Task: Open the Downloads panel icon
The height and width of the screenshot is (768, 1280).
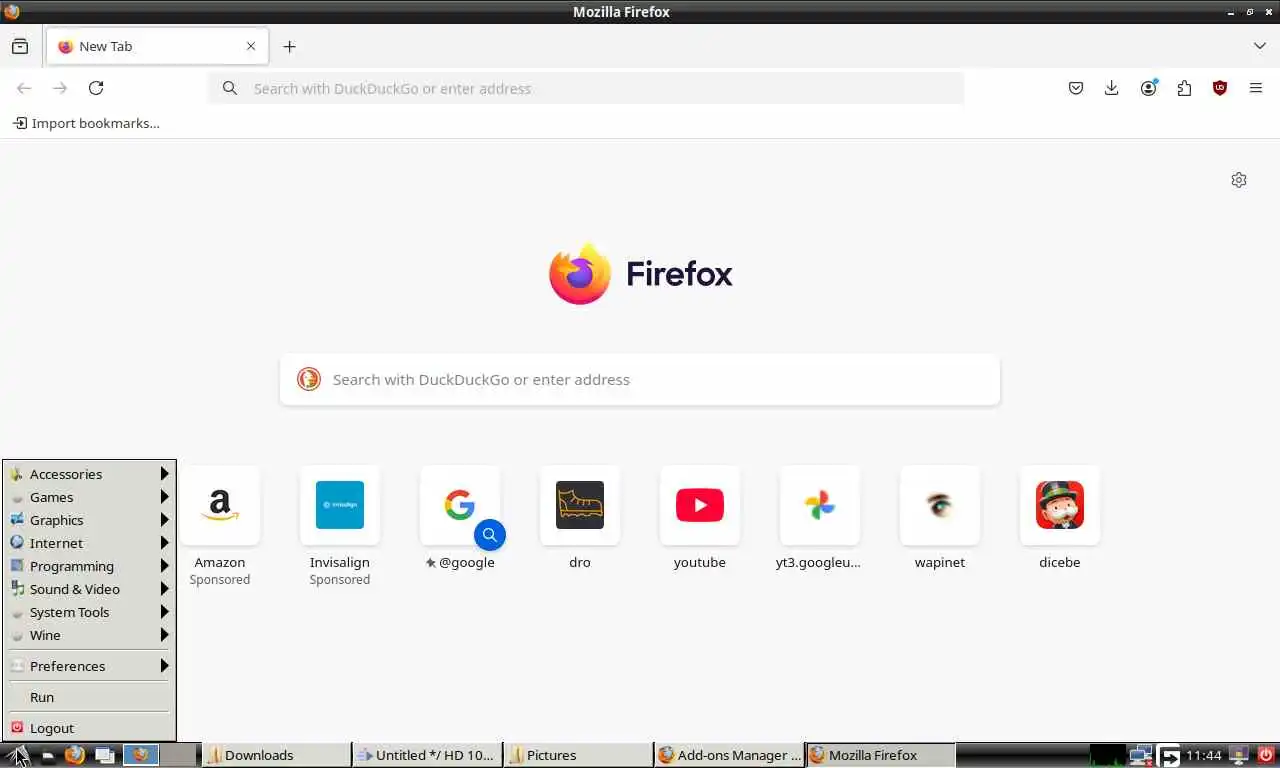Action: coord(1111,88)
